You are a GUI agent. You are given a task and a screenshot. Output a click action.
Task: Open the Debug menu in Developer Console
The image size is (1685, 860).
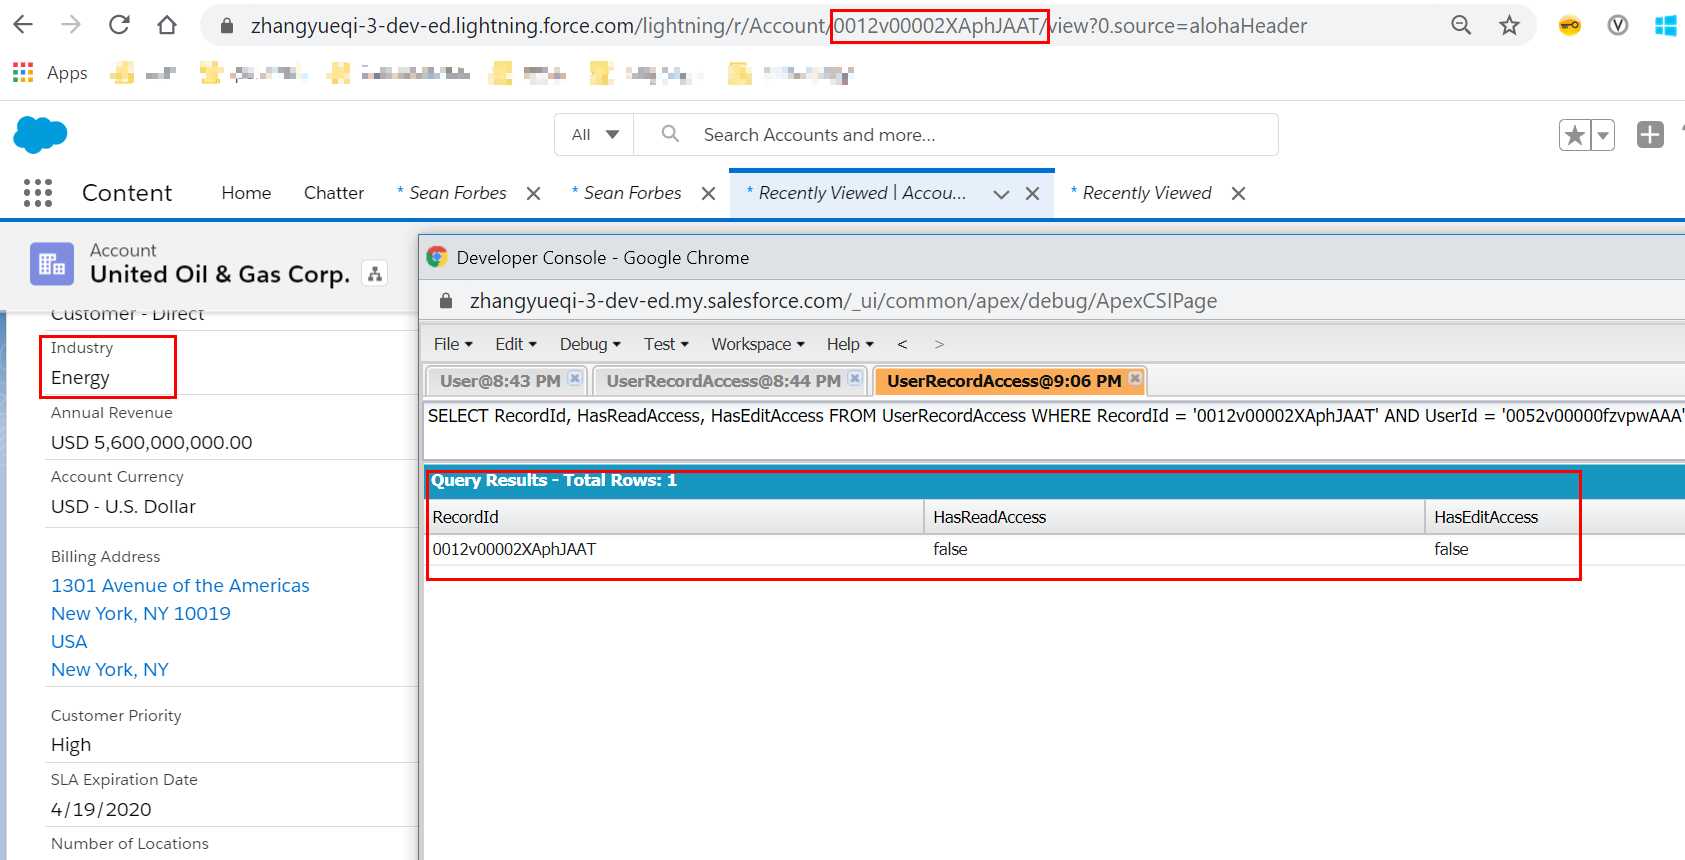(x=590, y=344)
